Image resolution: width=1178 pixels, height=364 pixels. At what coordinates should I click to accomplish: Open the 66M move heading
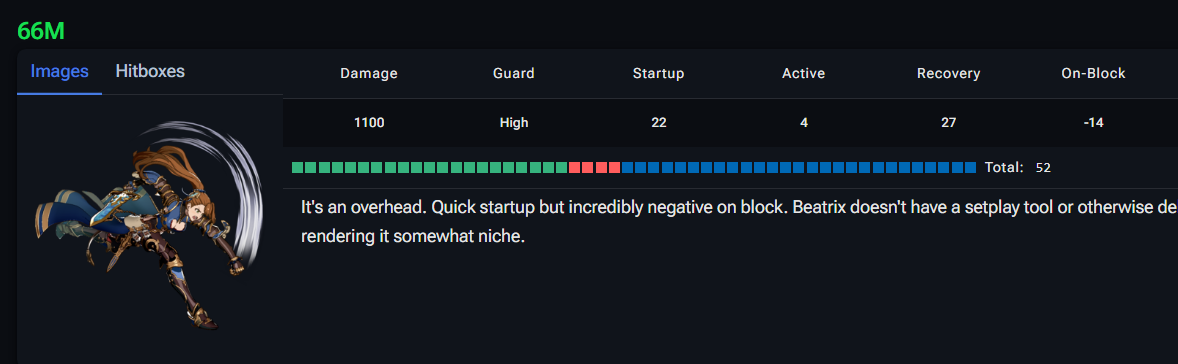pyautogui.click(x=41, y=32)
